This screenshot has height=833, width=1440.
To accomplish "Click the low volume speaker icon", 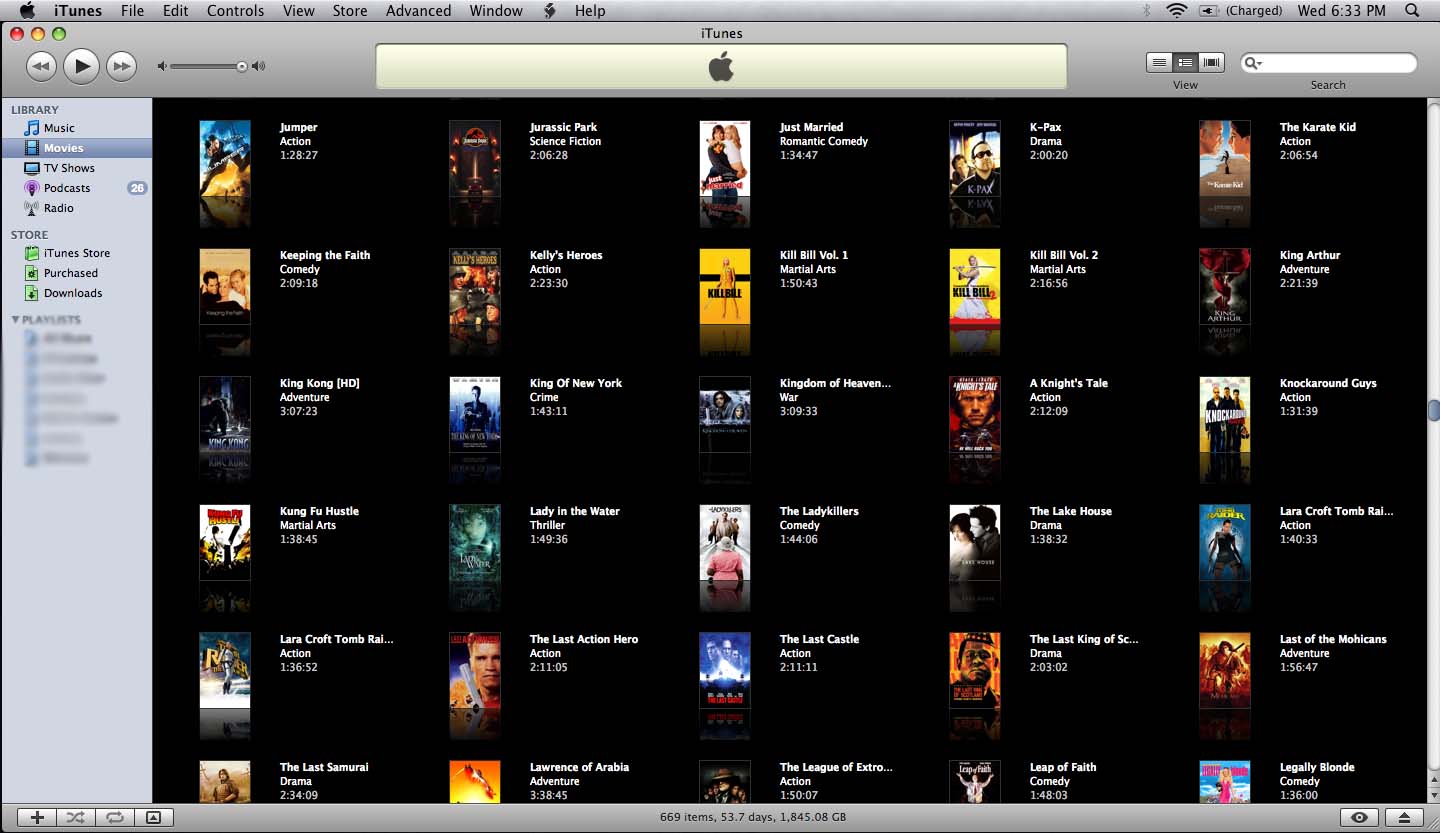I will click(x=162, y=66).
